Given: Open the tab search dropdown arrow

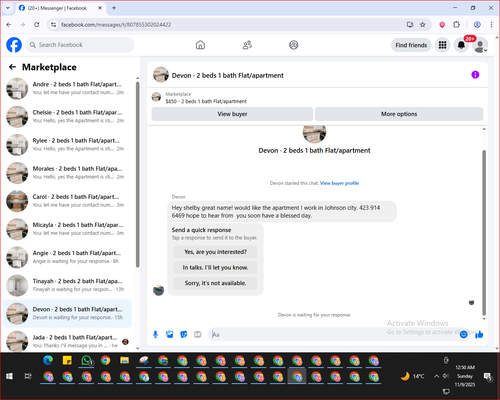Looking at the screenshot, I should [8, 8].
